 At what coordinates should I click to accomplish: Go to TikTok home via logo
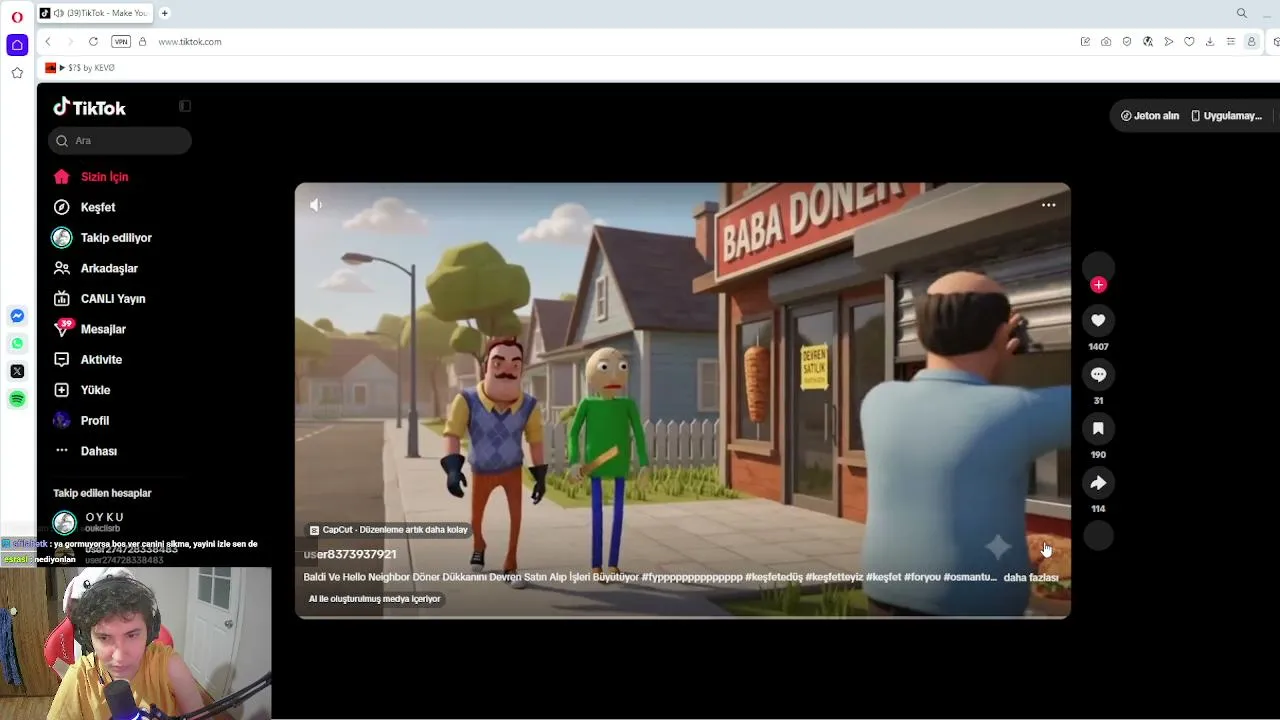coord(89,107)
